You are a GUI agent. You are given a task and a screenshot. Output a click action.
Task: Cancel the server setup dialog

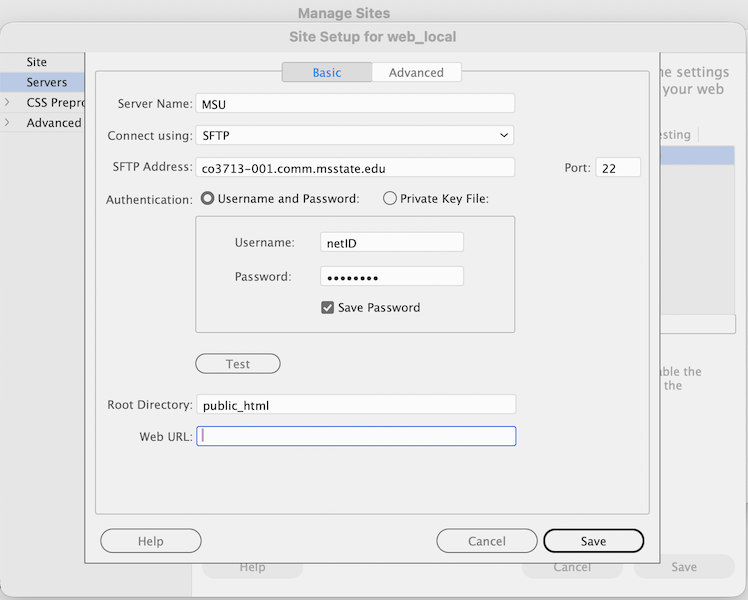pos(487,541)
